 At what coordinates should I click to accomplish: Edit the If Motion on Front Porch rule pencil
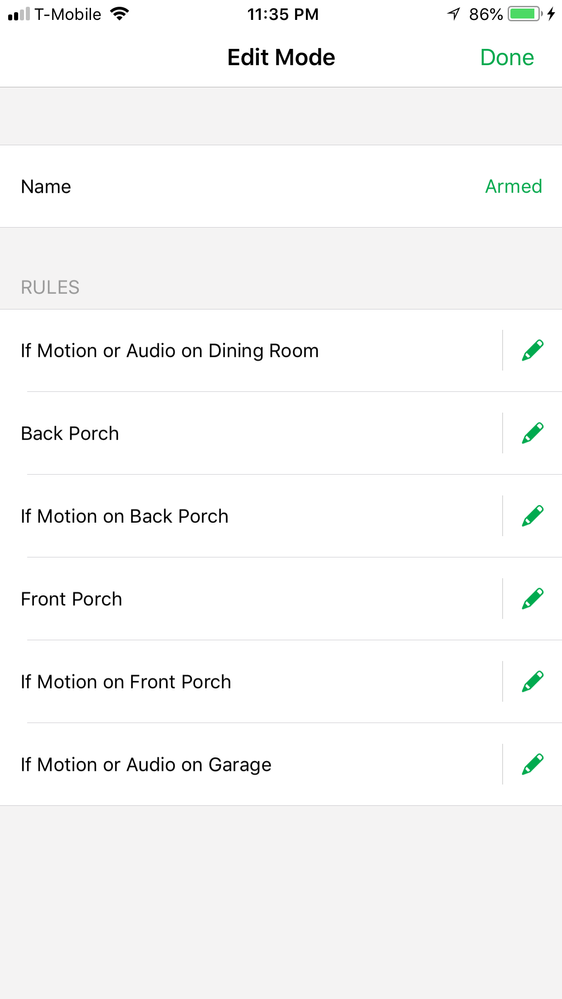pos(533,682)
